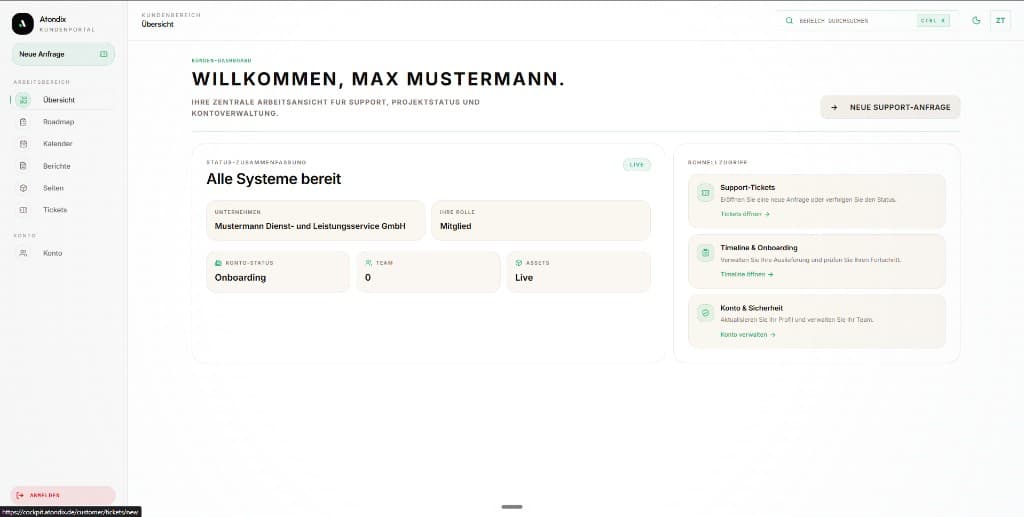Open the Timeline öffnen link

[x=747, y=274]
